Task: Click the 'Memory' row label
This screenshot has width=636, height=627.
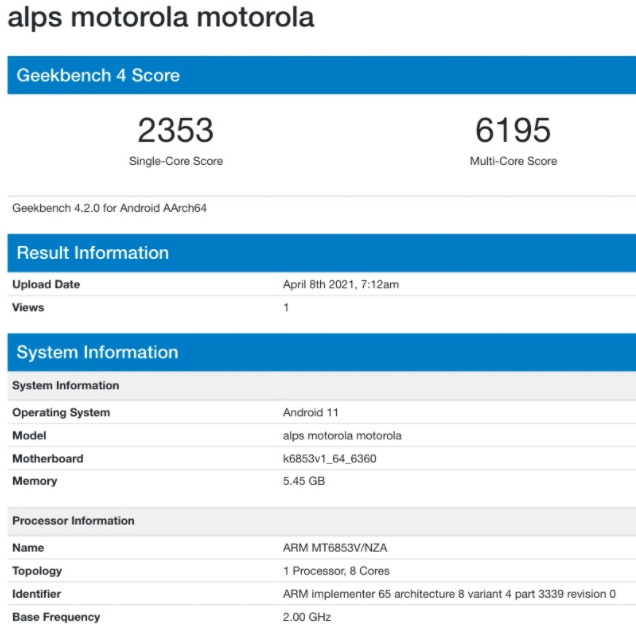Action: [34, 481]
